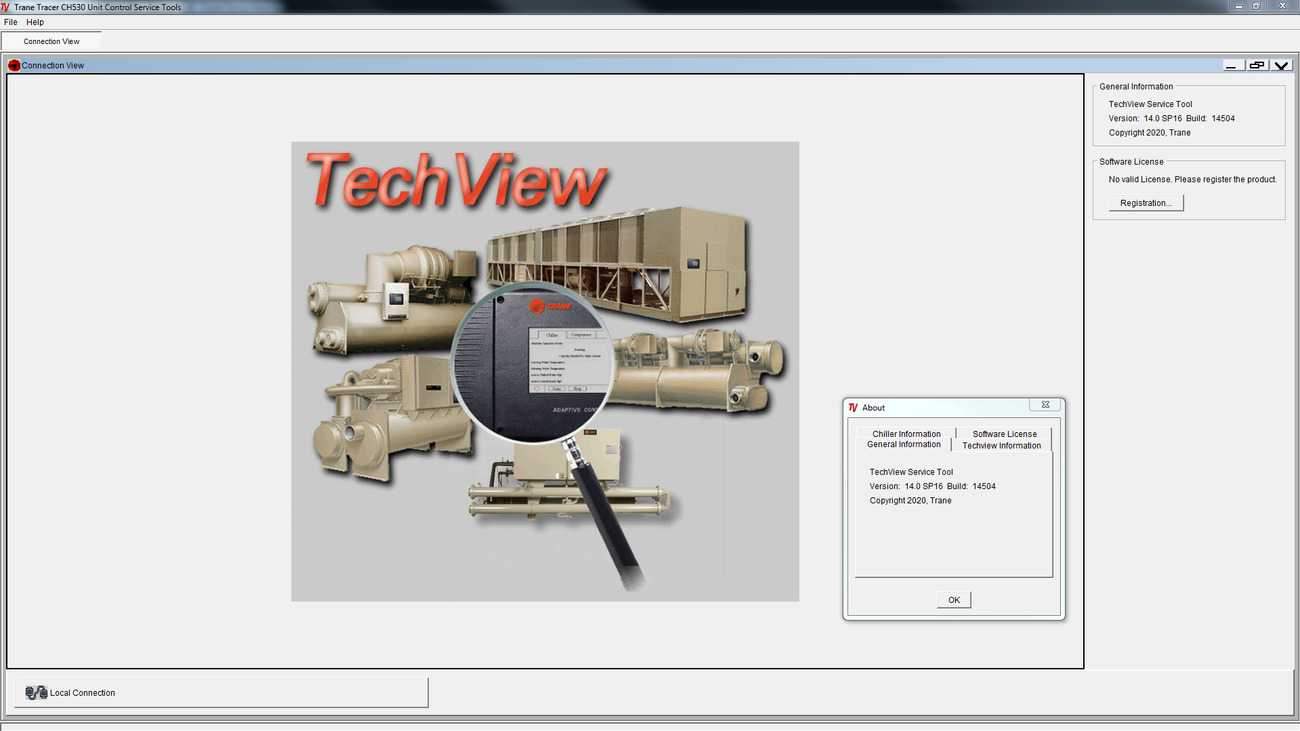Click the About dialog title text
Image resolution: width=1300 pixels, height=731 pixels.
point(873,408)
